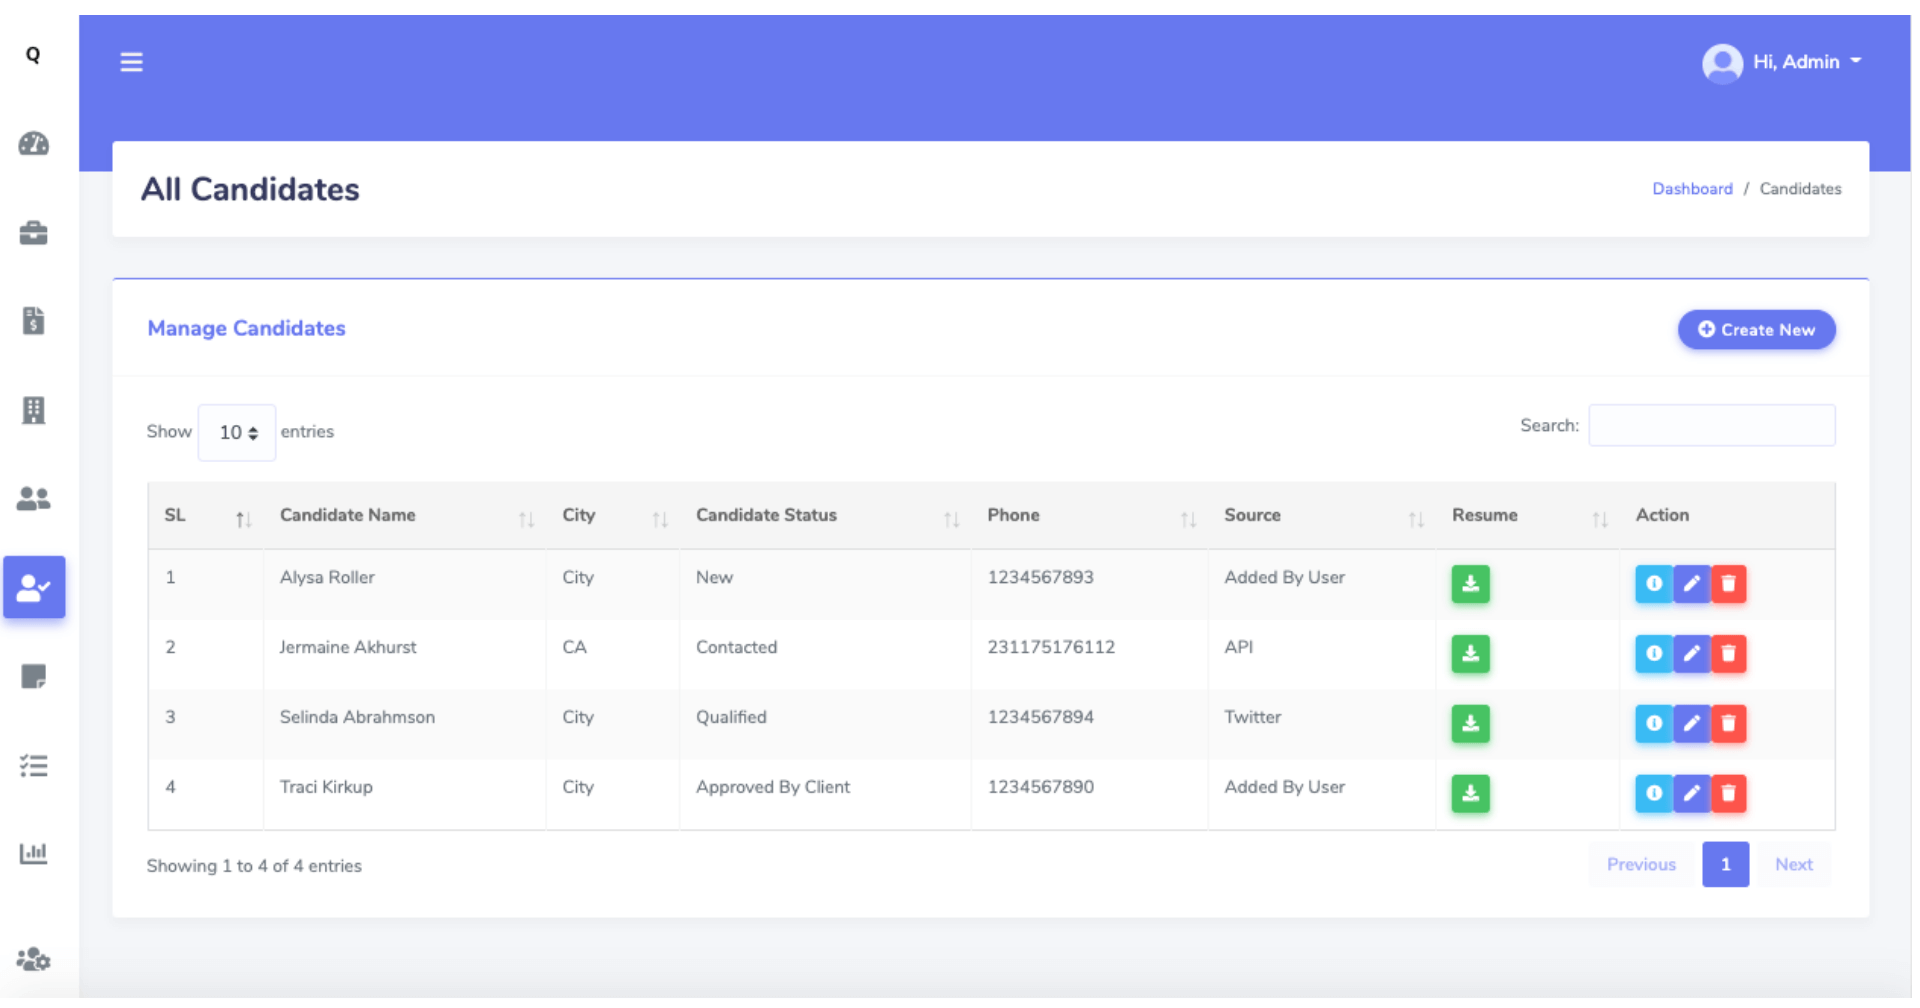The width and height of the screenshot is (1920, 1008).
Task: Open the hamburger menu in the top bar
Action: point(131,62)
